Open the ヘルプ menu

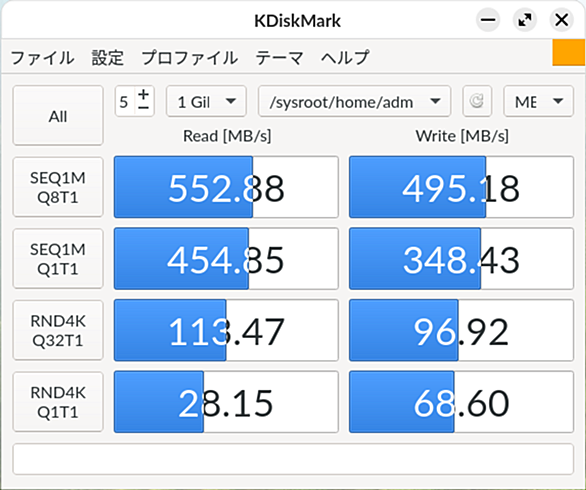coord(345,58)
